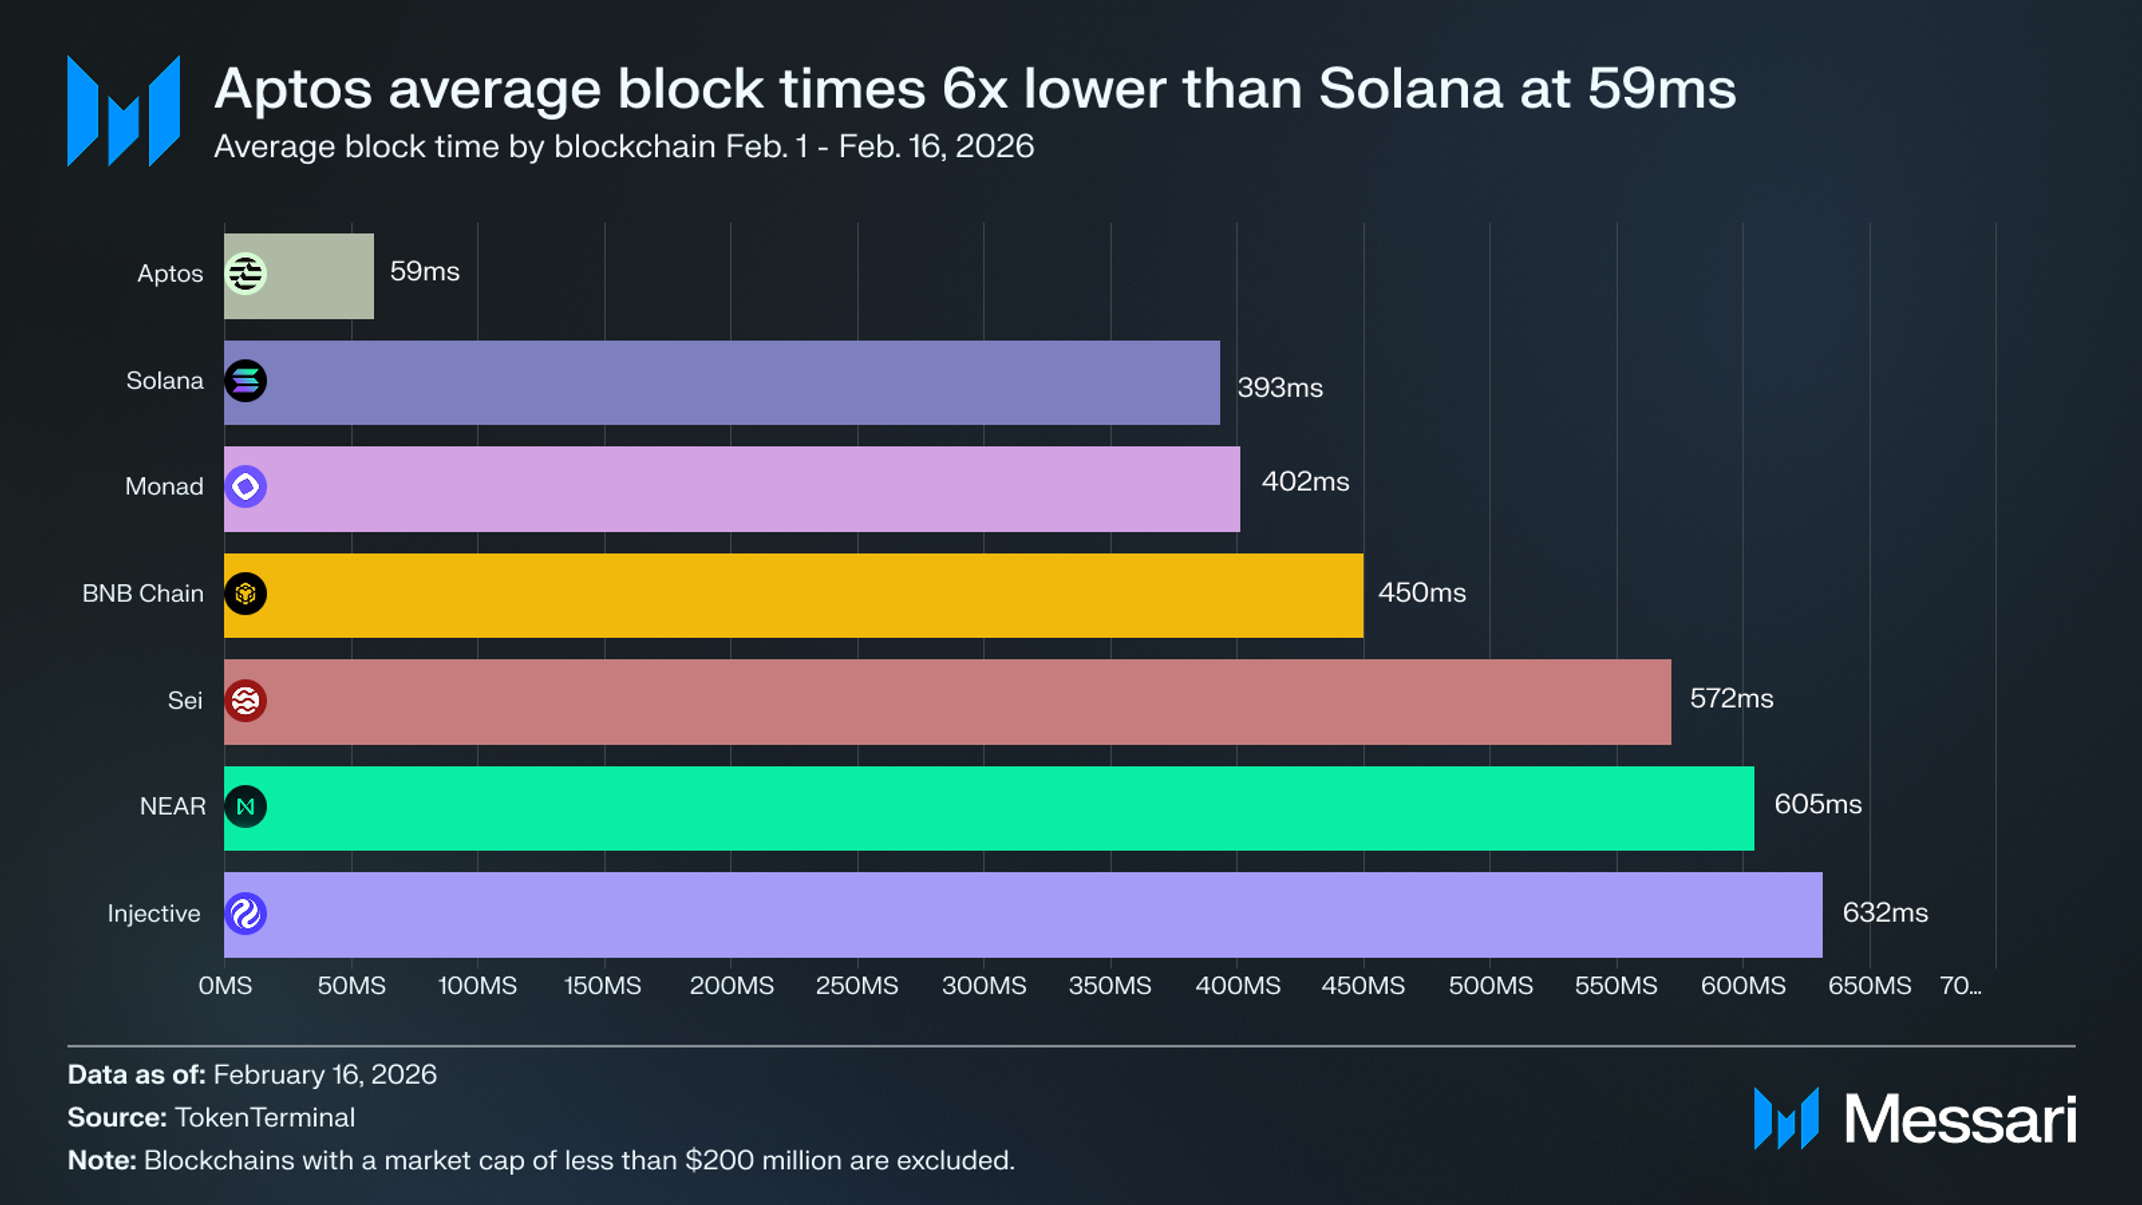The image size is (2142, 1205).
Task: Click the 400MS axis tick label
Action: click(x=1237, y=986)
